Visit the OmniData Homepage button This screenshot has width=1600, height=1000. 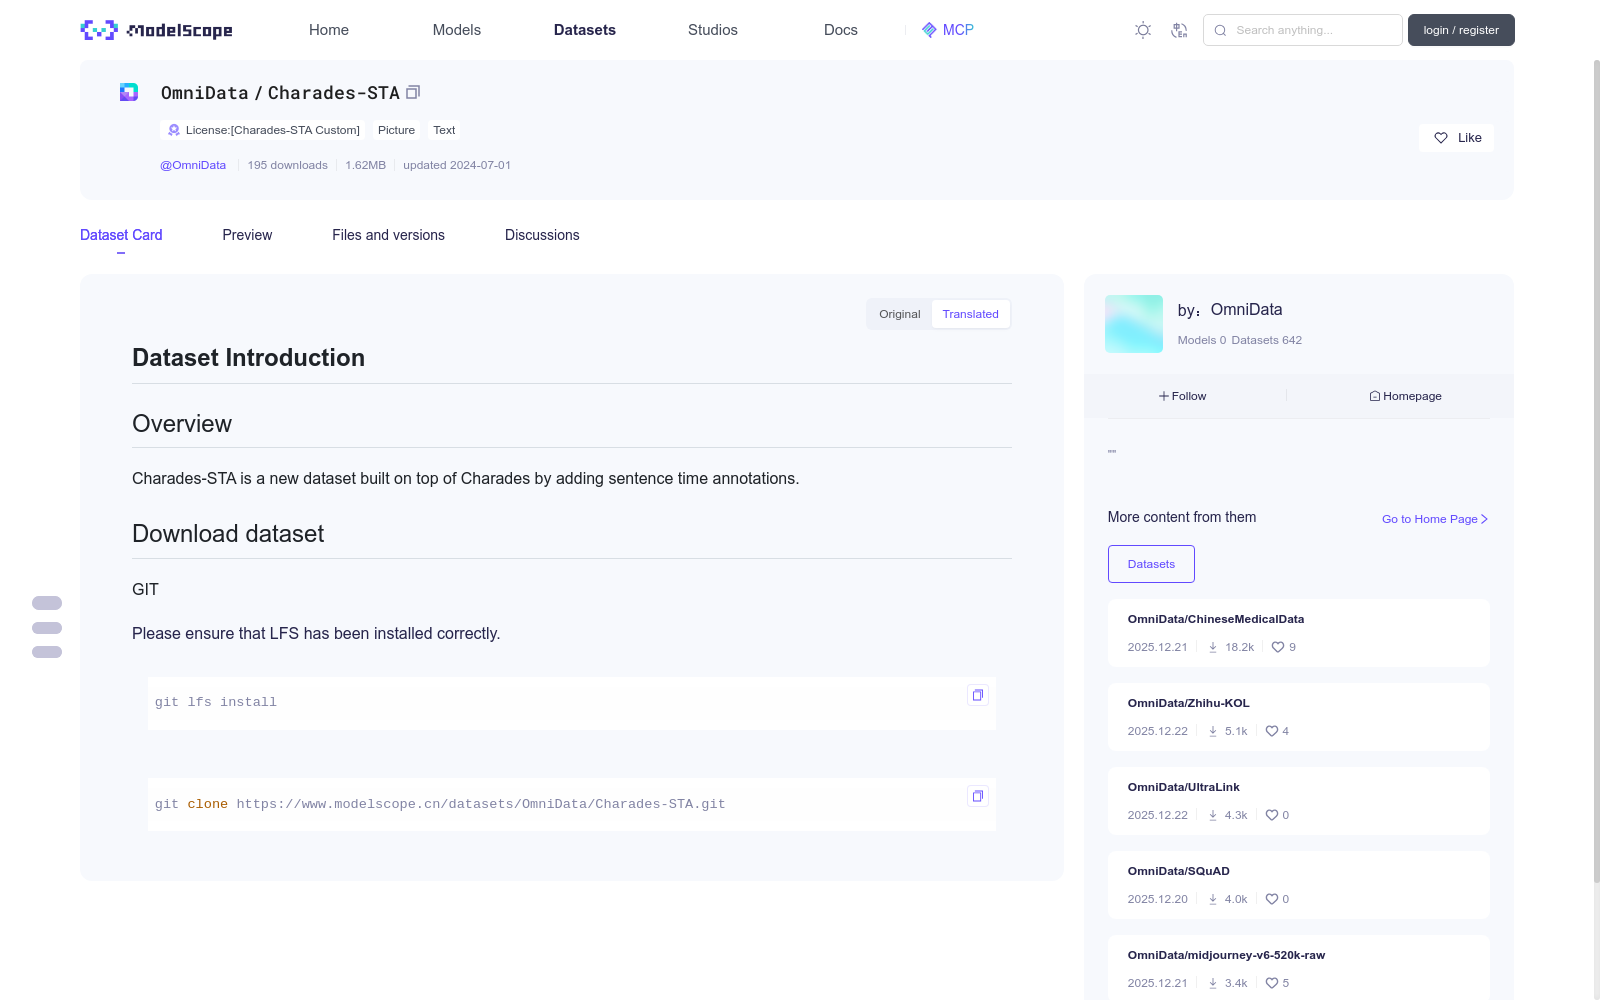(x=1405, y=396)
